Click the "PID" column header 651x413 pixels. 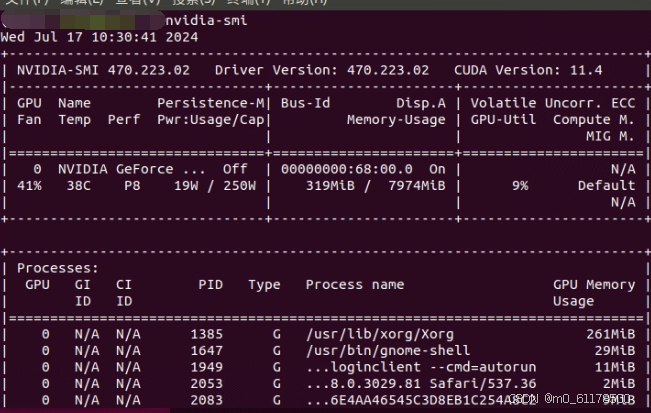(210, 285)
